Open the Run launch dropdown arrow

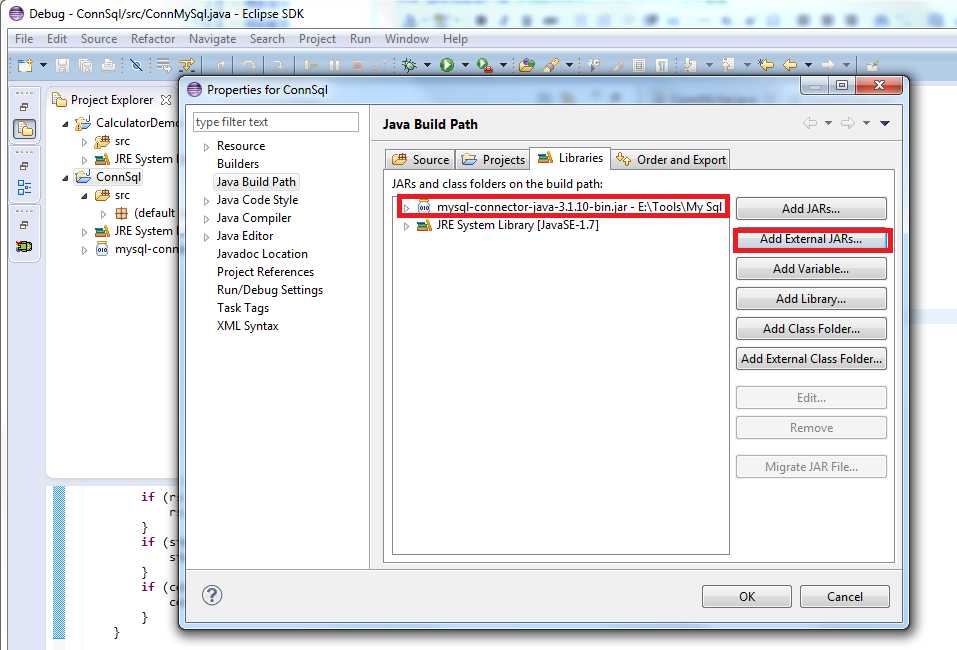(465, 65)
